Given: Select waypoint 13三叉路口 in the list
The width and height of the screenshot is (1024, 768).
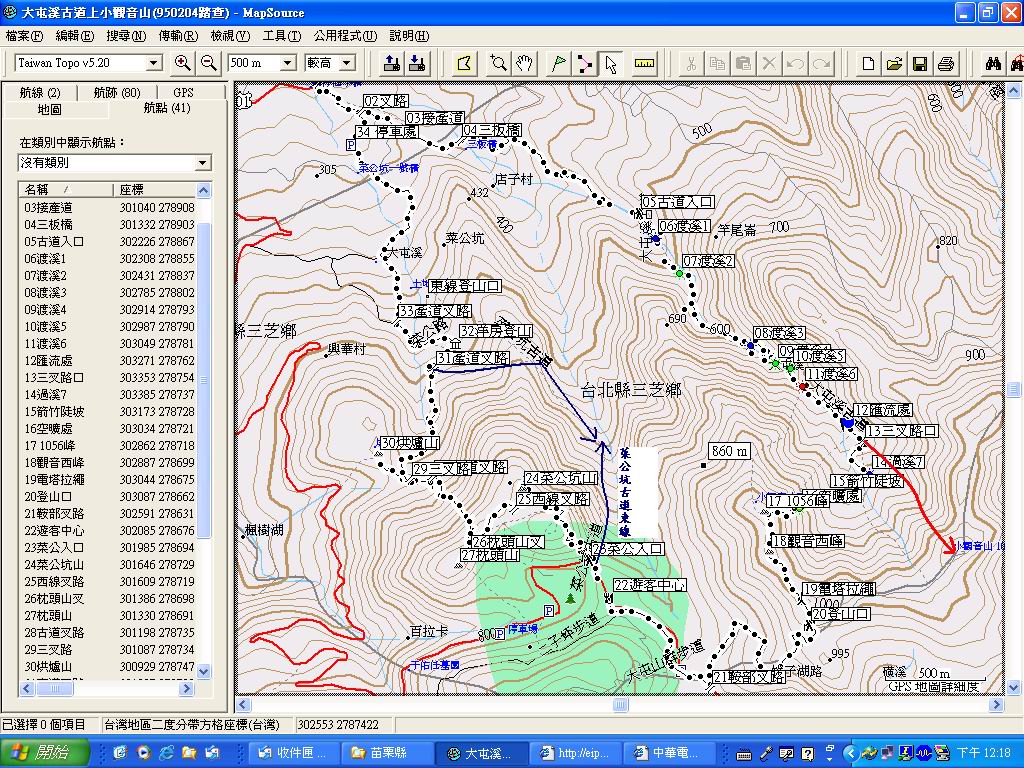Looking at the screenshot, I should coord(54,377).
